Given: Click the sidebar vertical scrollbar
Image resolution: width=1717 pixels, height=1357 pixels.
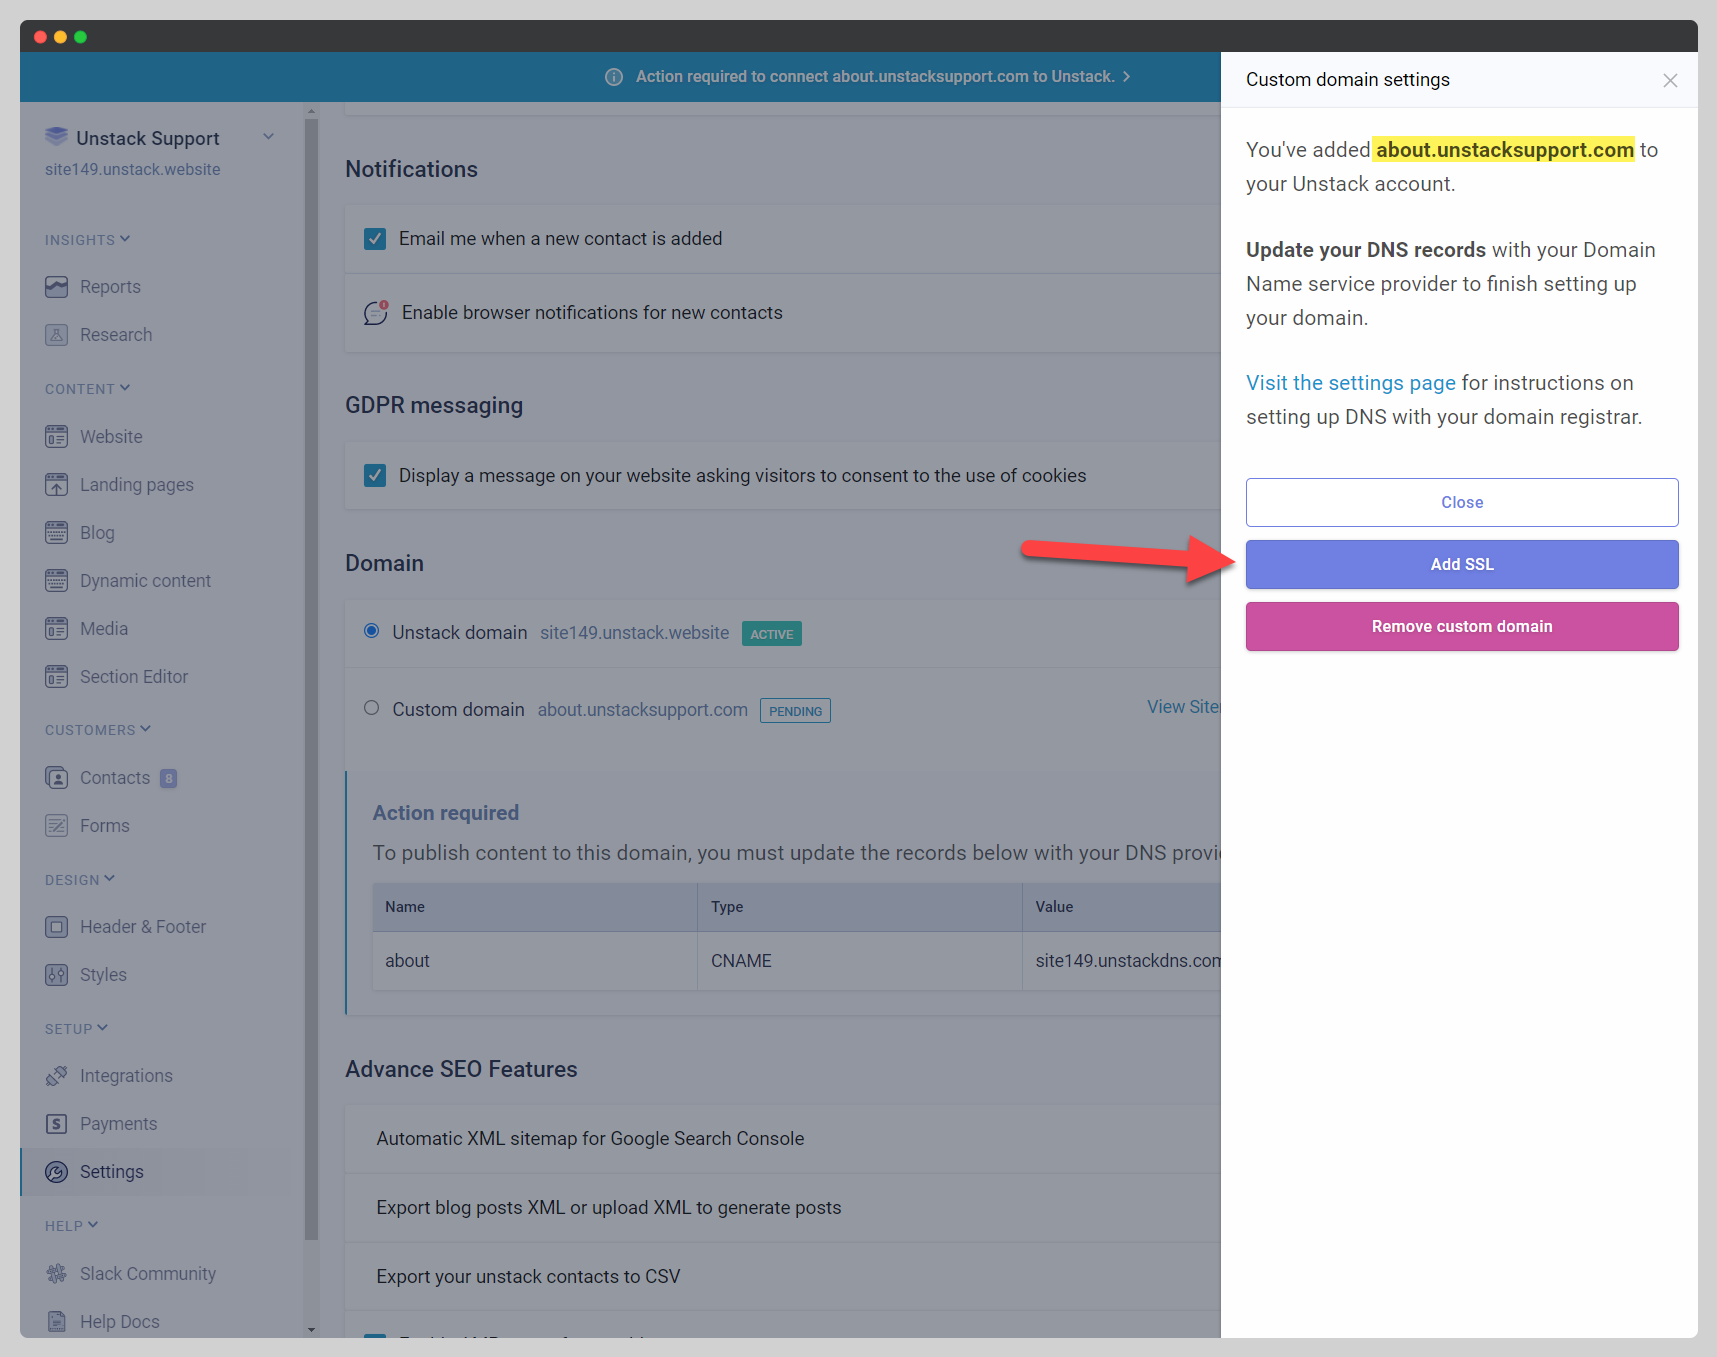Looking at the screenshot, I should (x=311, y=680).
